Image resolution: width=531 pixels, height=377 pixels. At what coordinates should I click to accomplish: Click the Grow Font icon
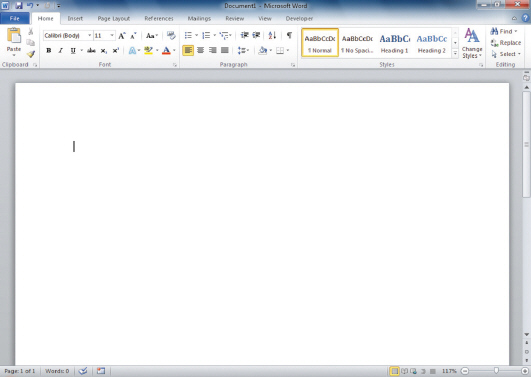(122, 36)
